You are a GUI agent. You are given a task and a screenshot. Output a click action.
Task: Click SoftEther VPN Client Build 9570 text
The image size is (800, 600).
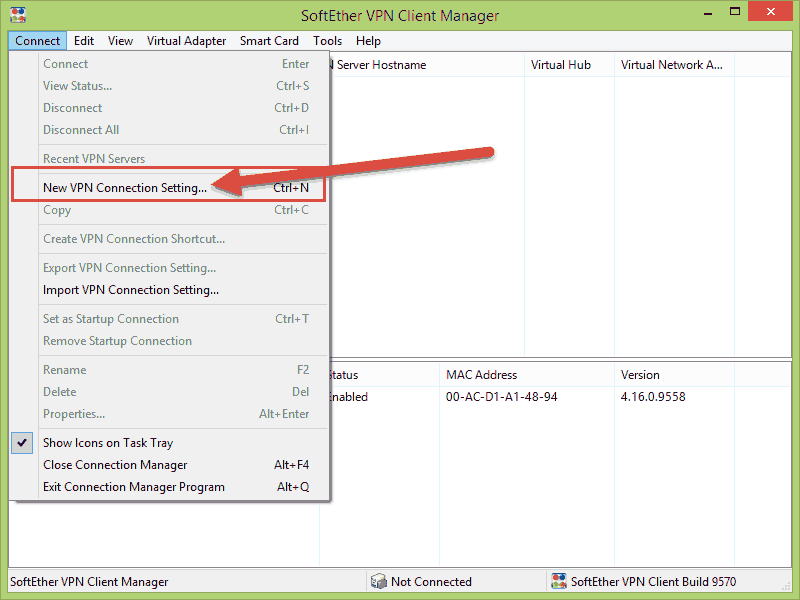pos(654,582)
